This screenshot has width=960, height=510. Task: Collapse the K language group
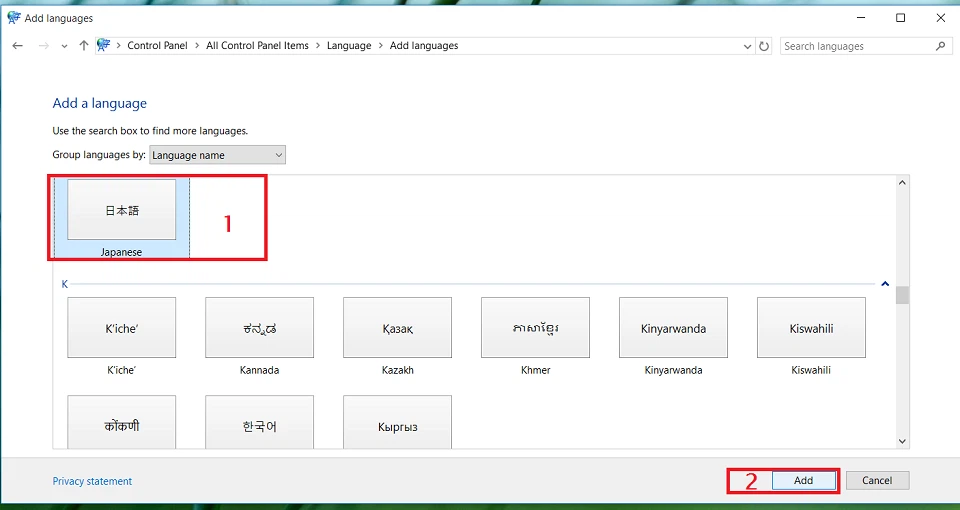(x=885, y=284)
